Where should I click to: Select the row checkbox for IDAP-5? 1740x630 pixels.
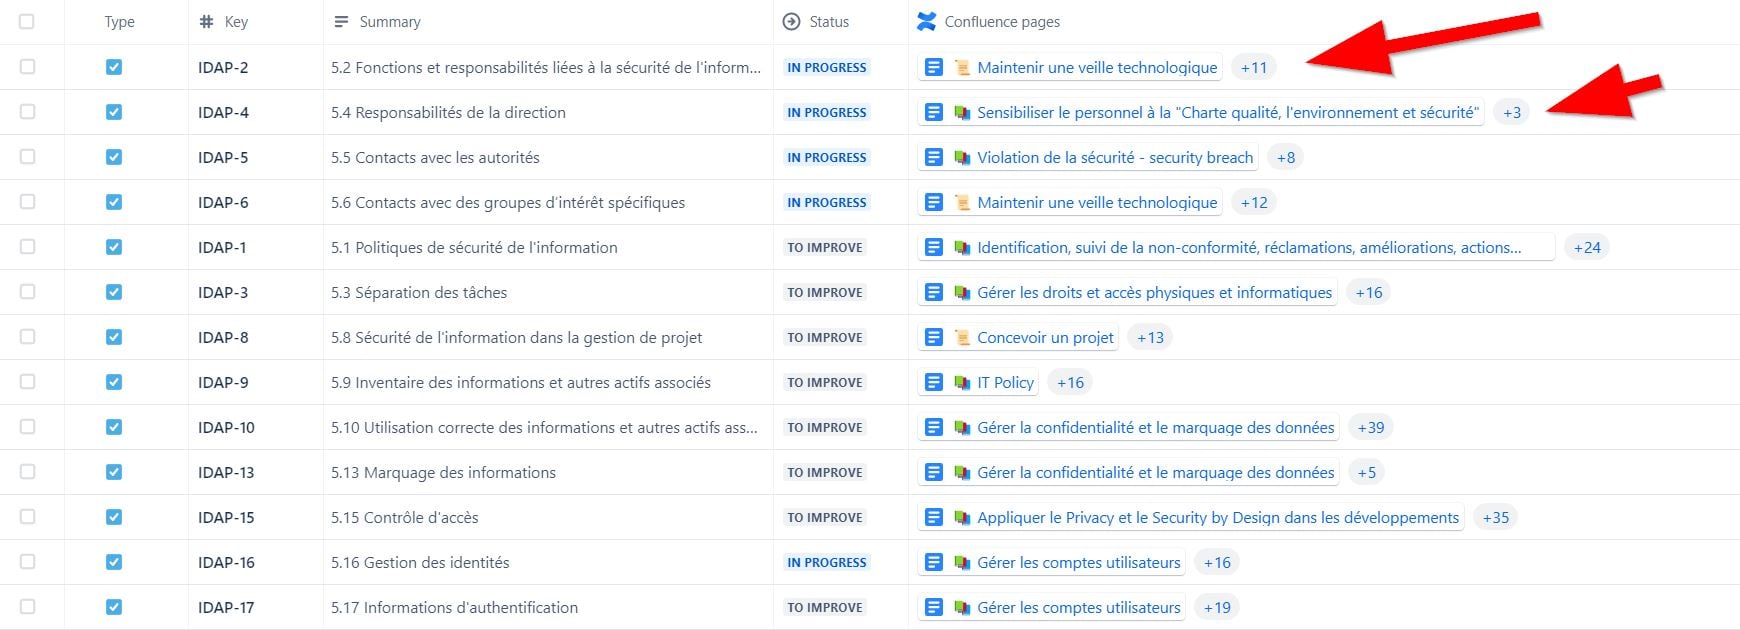27,157
